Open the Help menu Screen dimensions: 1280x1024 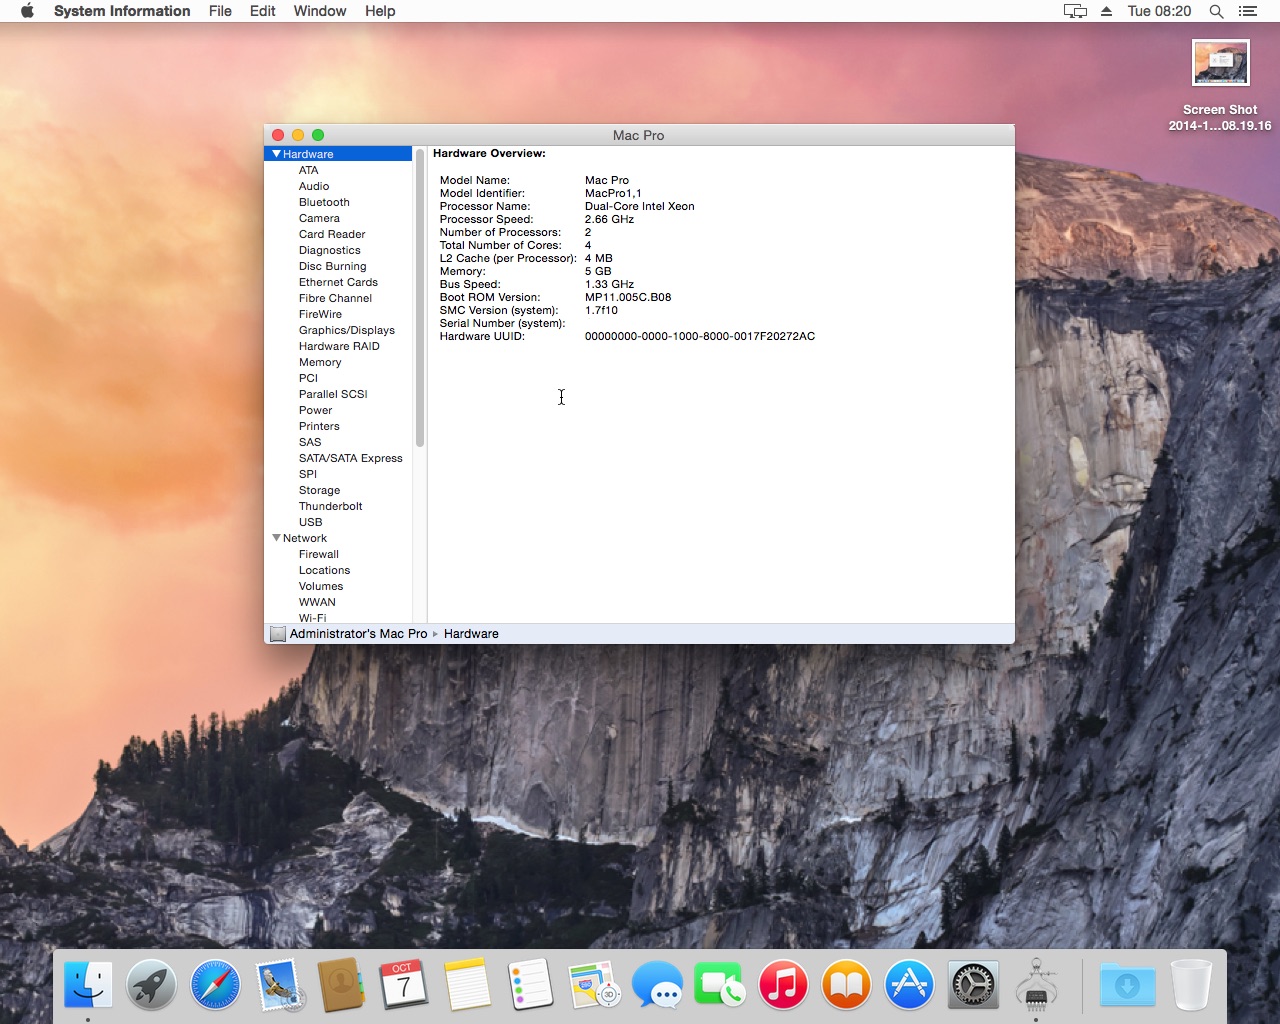pos(380,11)
